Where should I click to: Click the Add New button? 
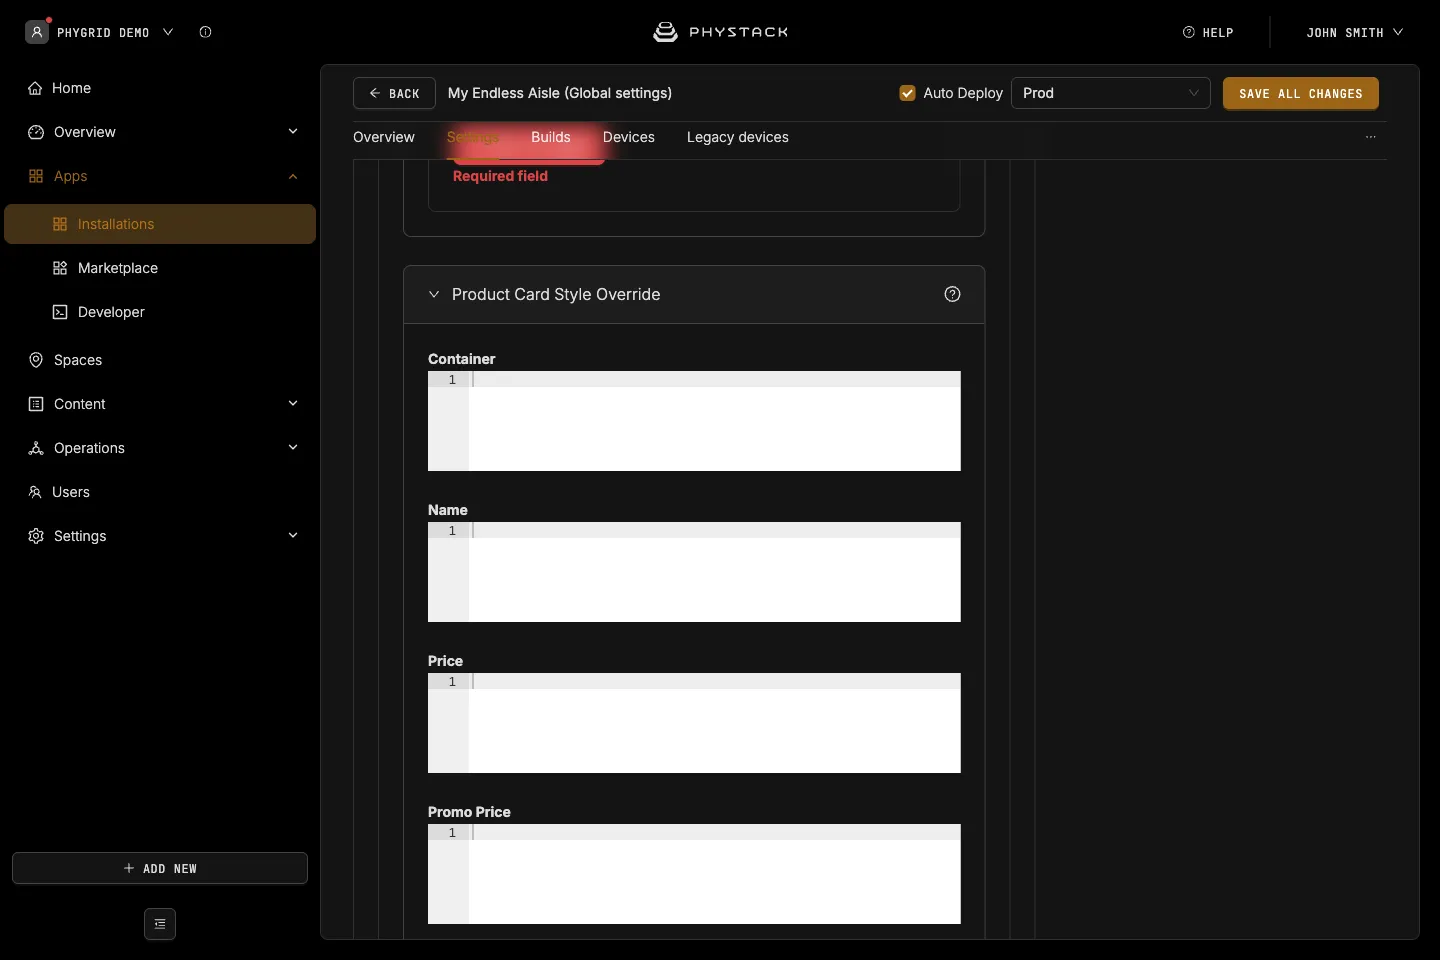click(160, 868)
